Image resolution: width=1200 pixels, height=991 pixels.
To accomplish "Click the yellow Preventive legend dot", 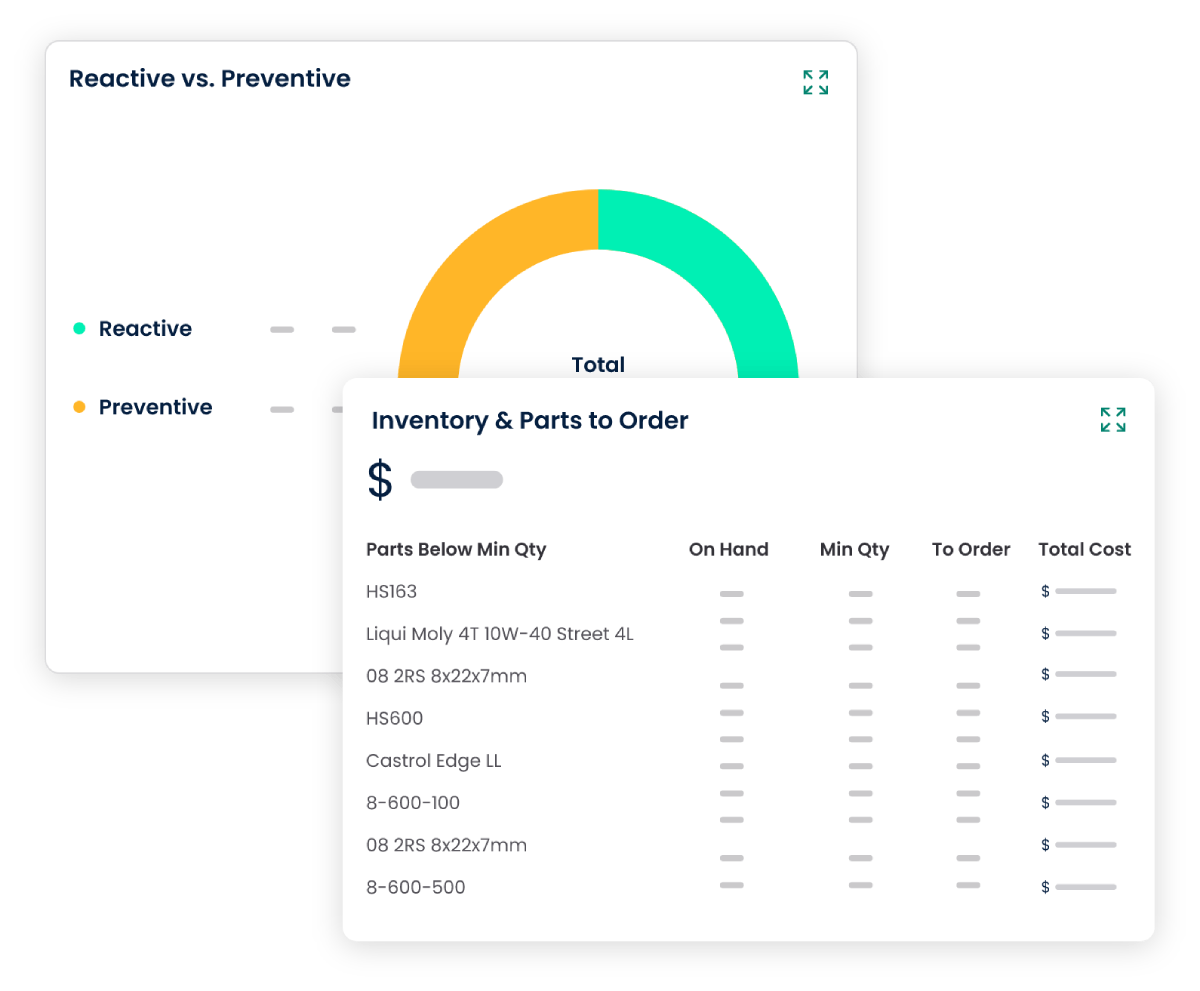I will [79, 407].
